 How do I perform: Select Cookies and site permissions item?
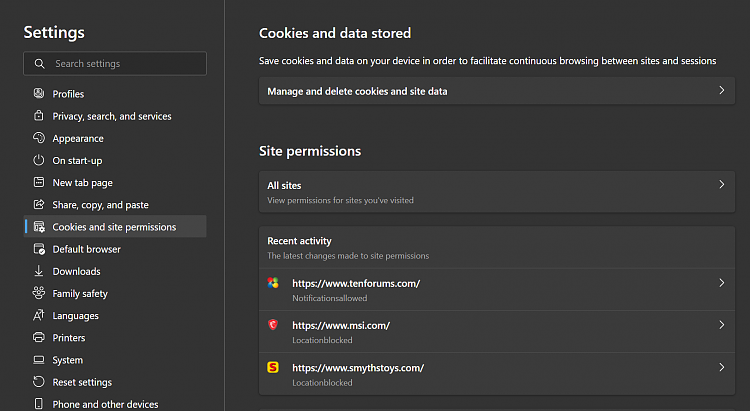pyautogui.click(x=115, y=226)
